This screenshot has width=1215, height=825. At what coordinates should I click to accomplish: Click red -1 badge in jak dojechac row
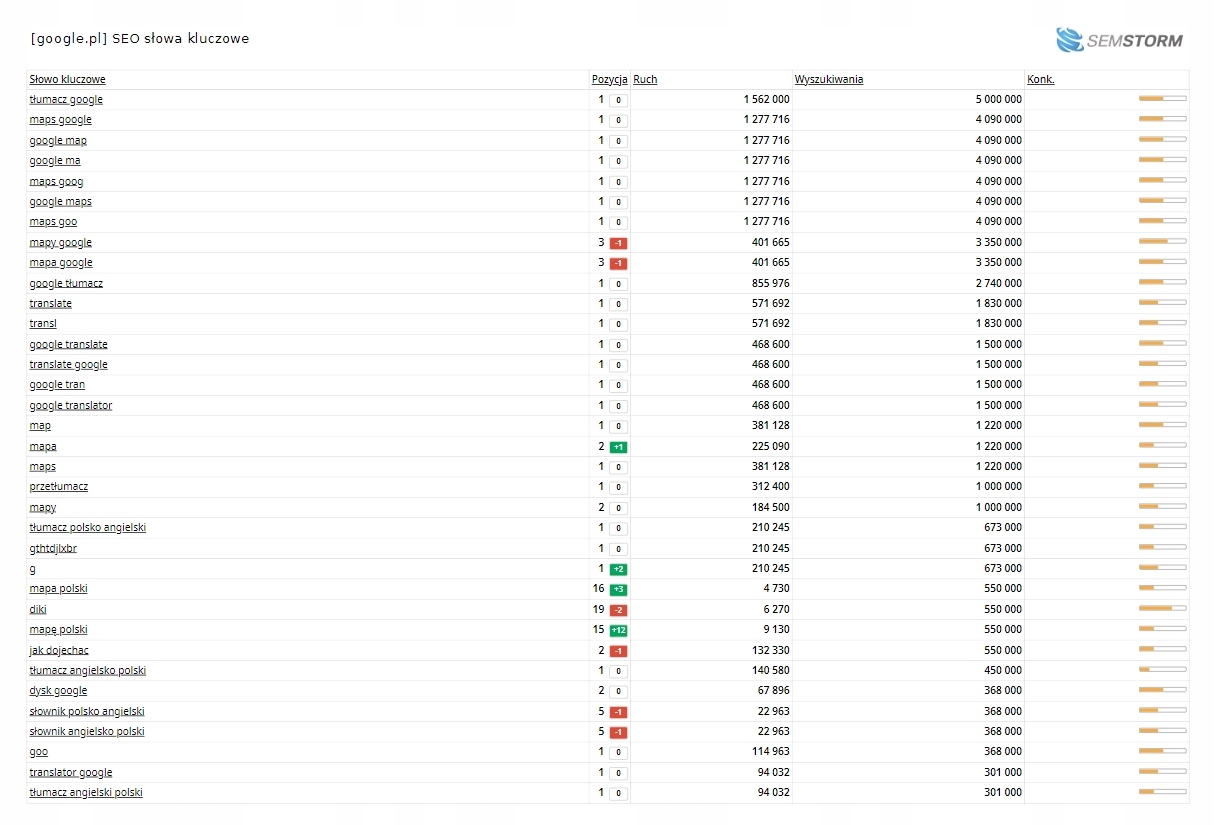pyautogui.click(x=618, y=651)
